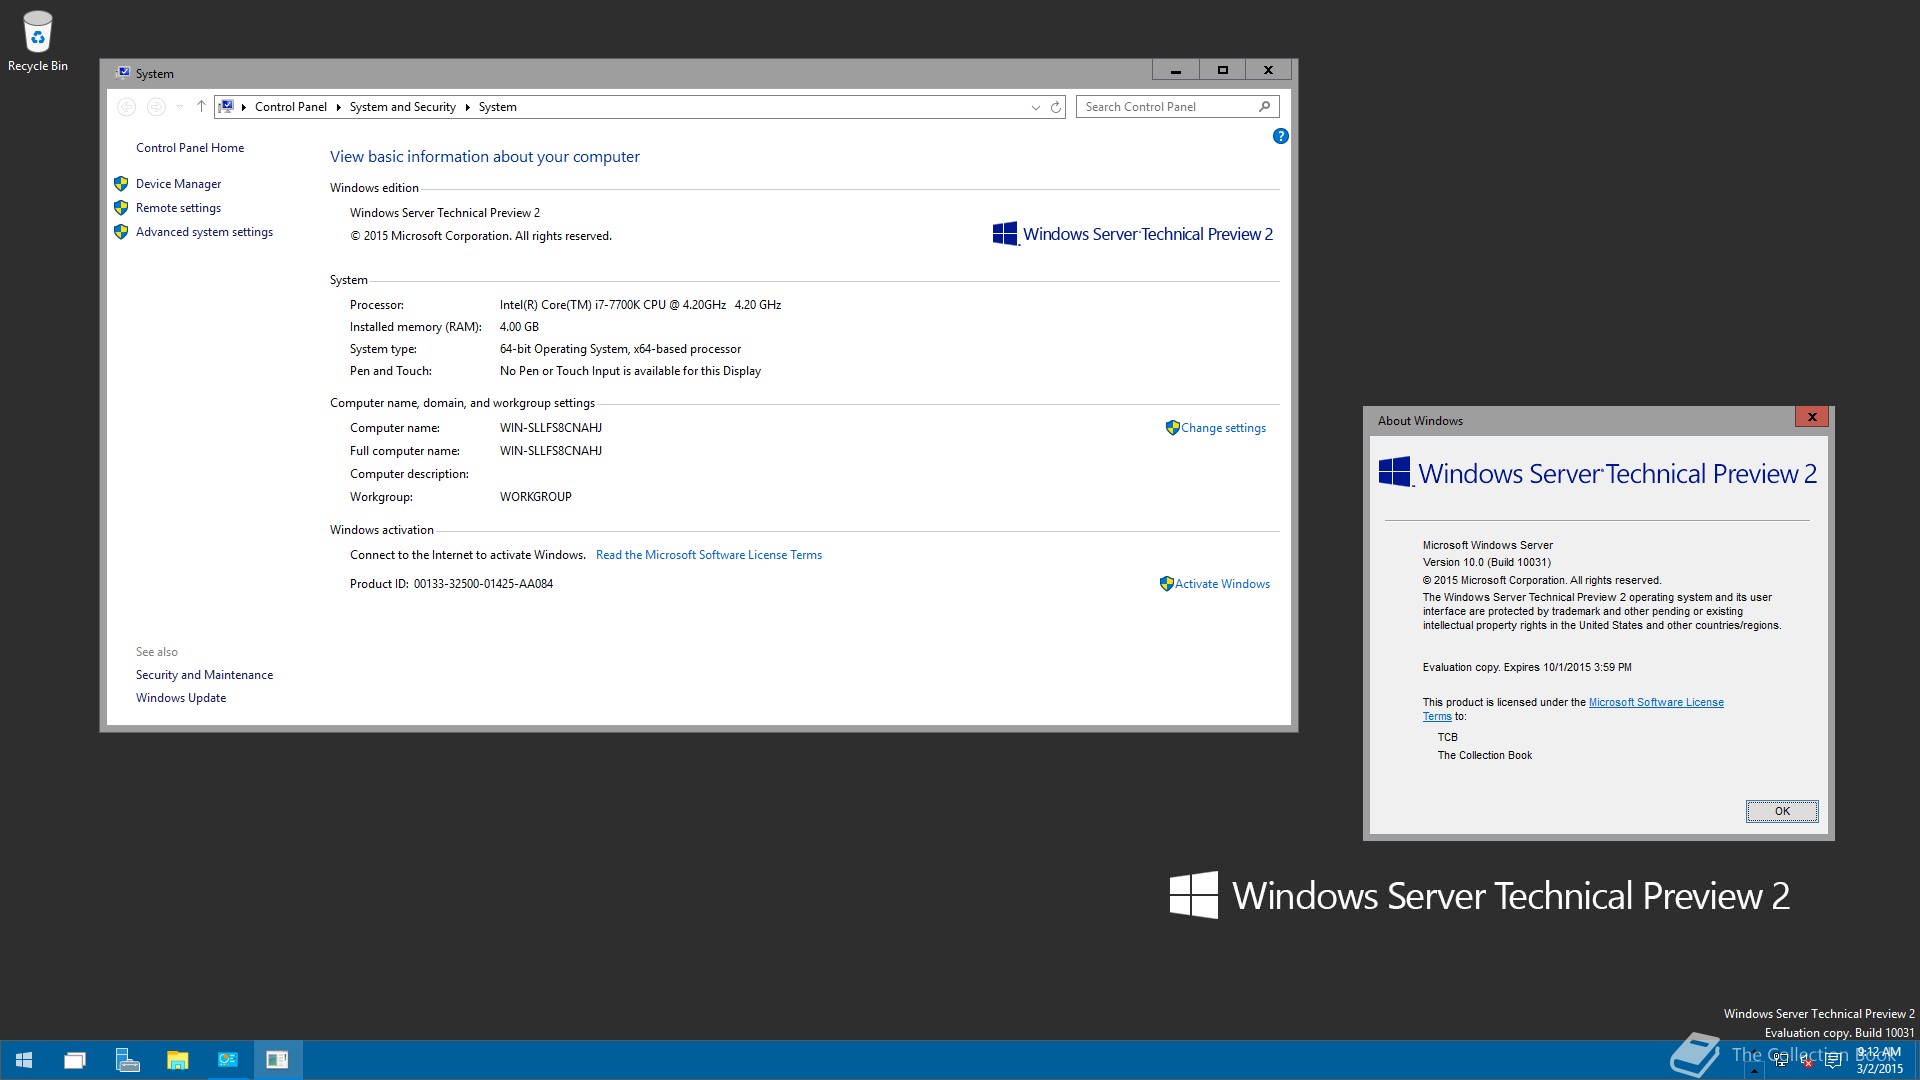
Task: Click the volume tray icon with red X
Action: click(1806, 1062)
